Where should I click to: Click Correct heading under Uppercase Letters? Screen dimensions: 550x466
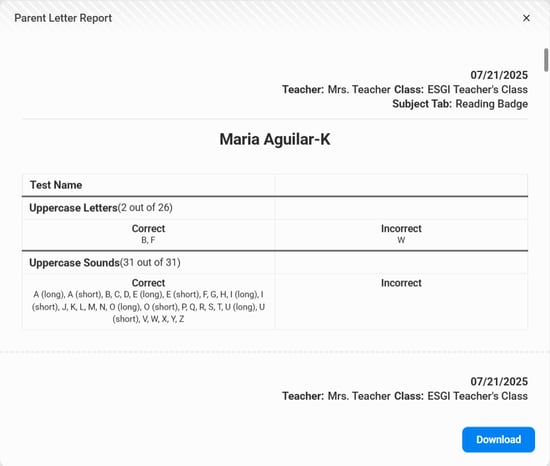[x=148, y=228]
